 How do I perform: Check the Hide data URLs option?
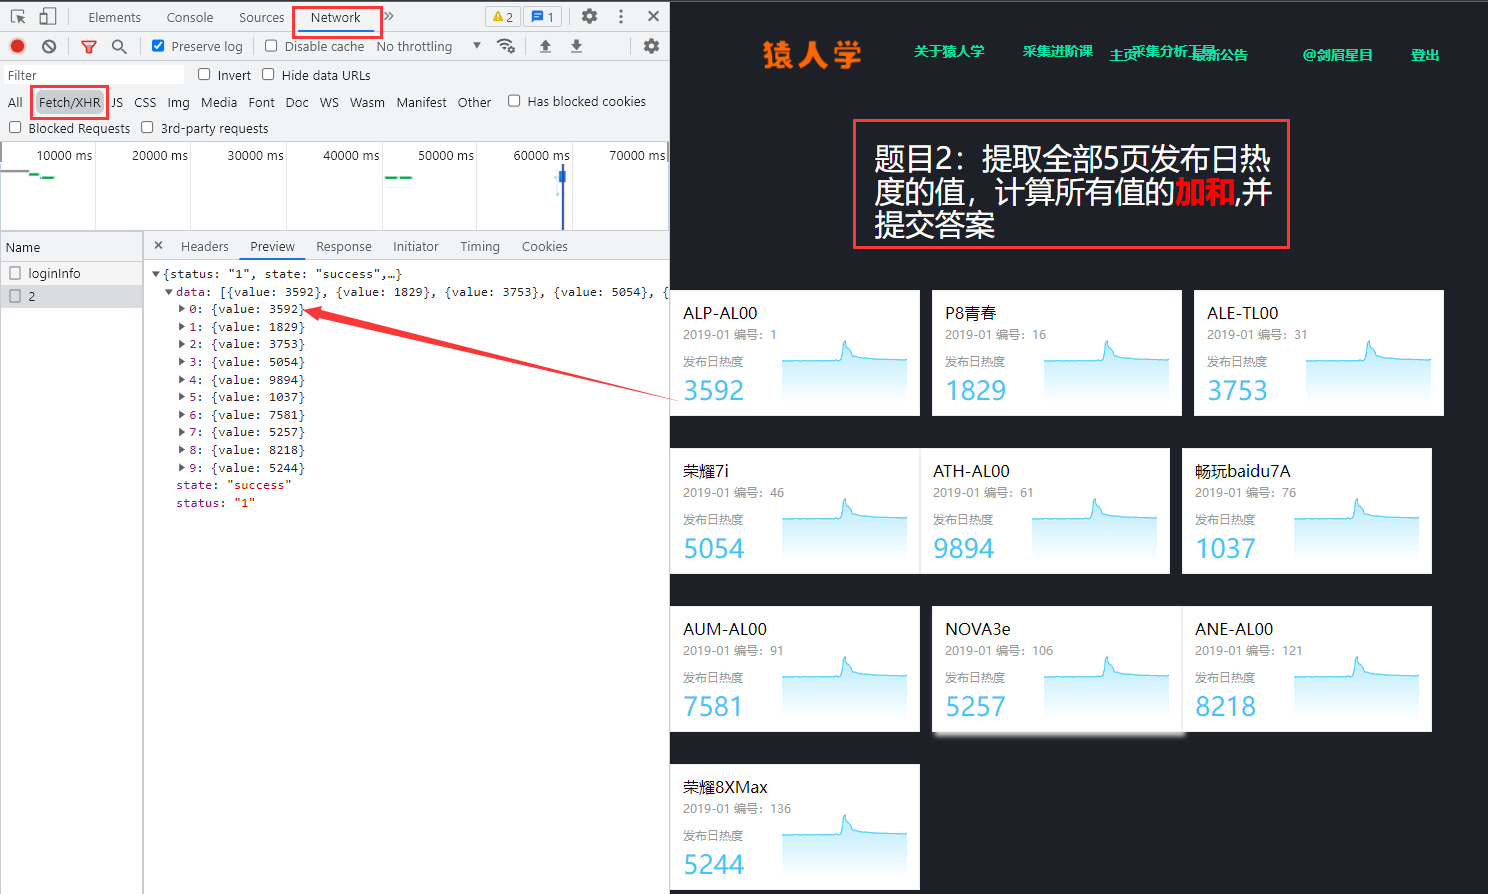pyautogui.click(x=268, y=74)
